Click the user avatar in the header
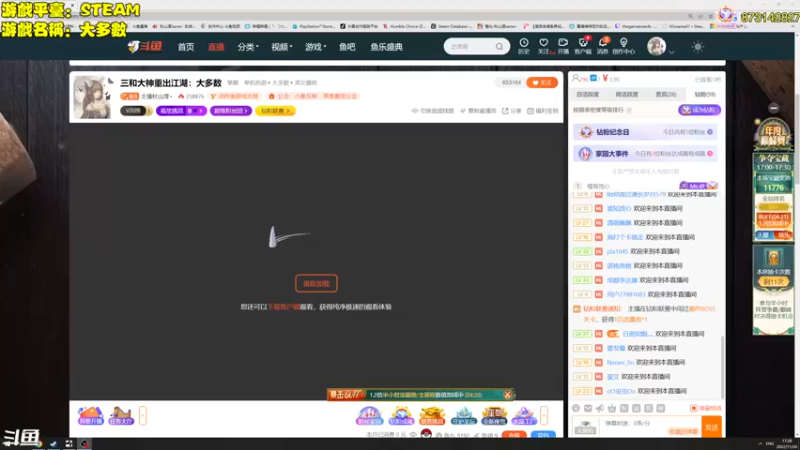This screenshot has width=800, height=450. click(656, 46)
